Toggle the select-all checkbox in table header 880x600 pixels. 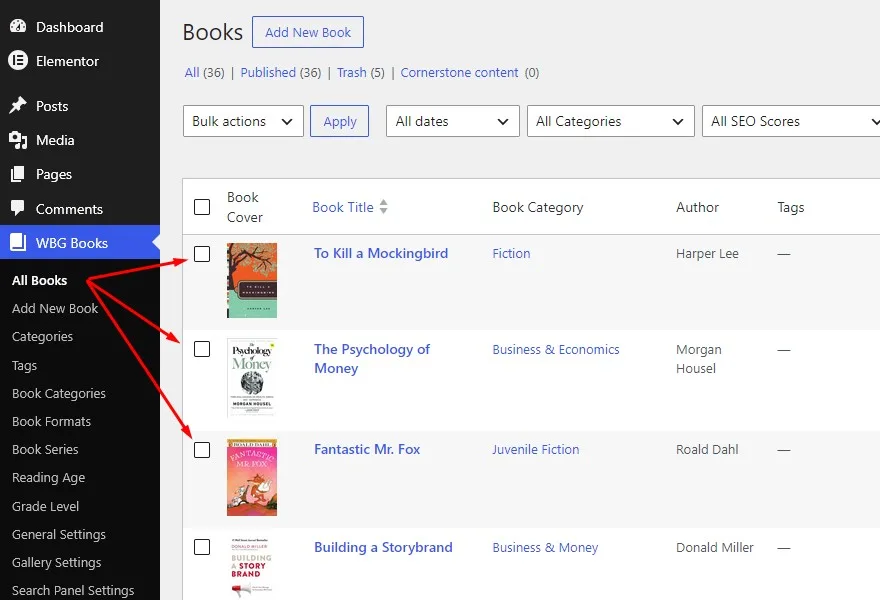(x=202, y=207)
